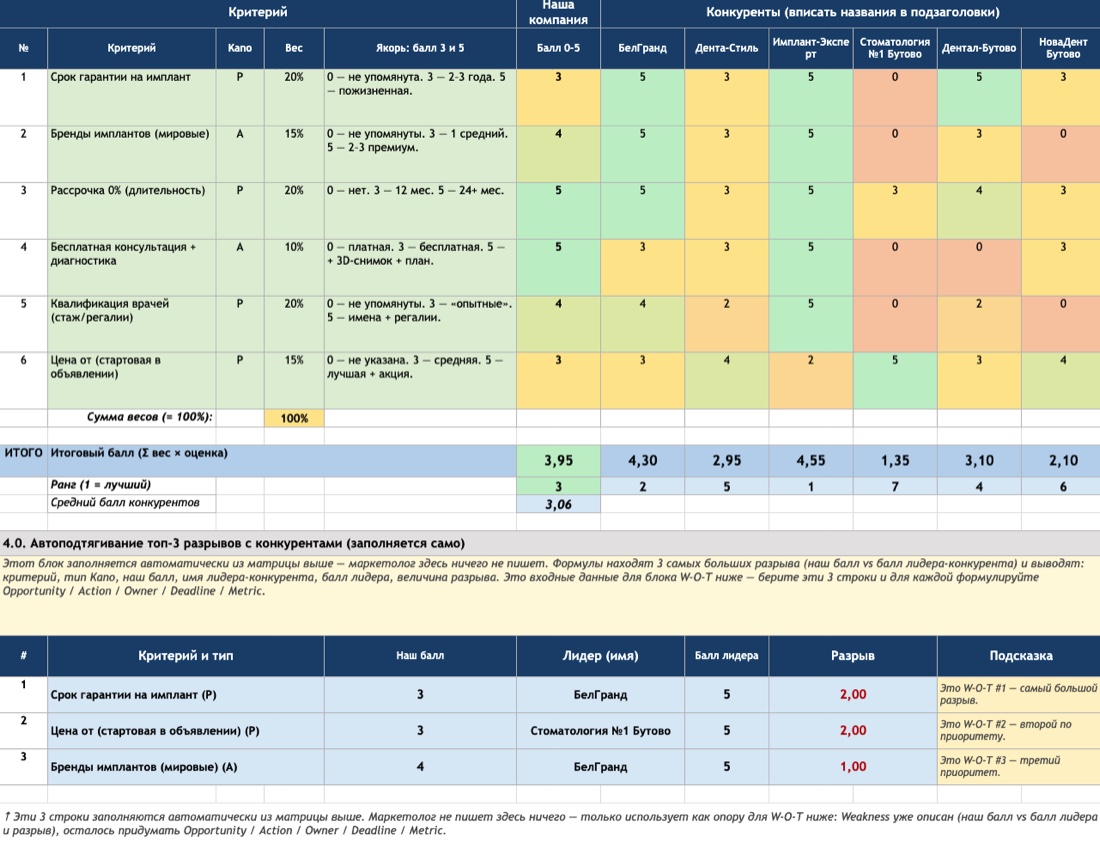Select the 'Конкуренты (вписать названия в подзаголовки)' header

click(851, 13)
